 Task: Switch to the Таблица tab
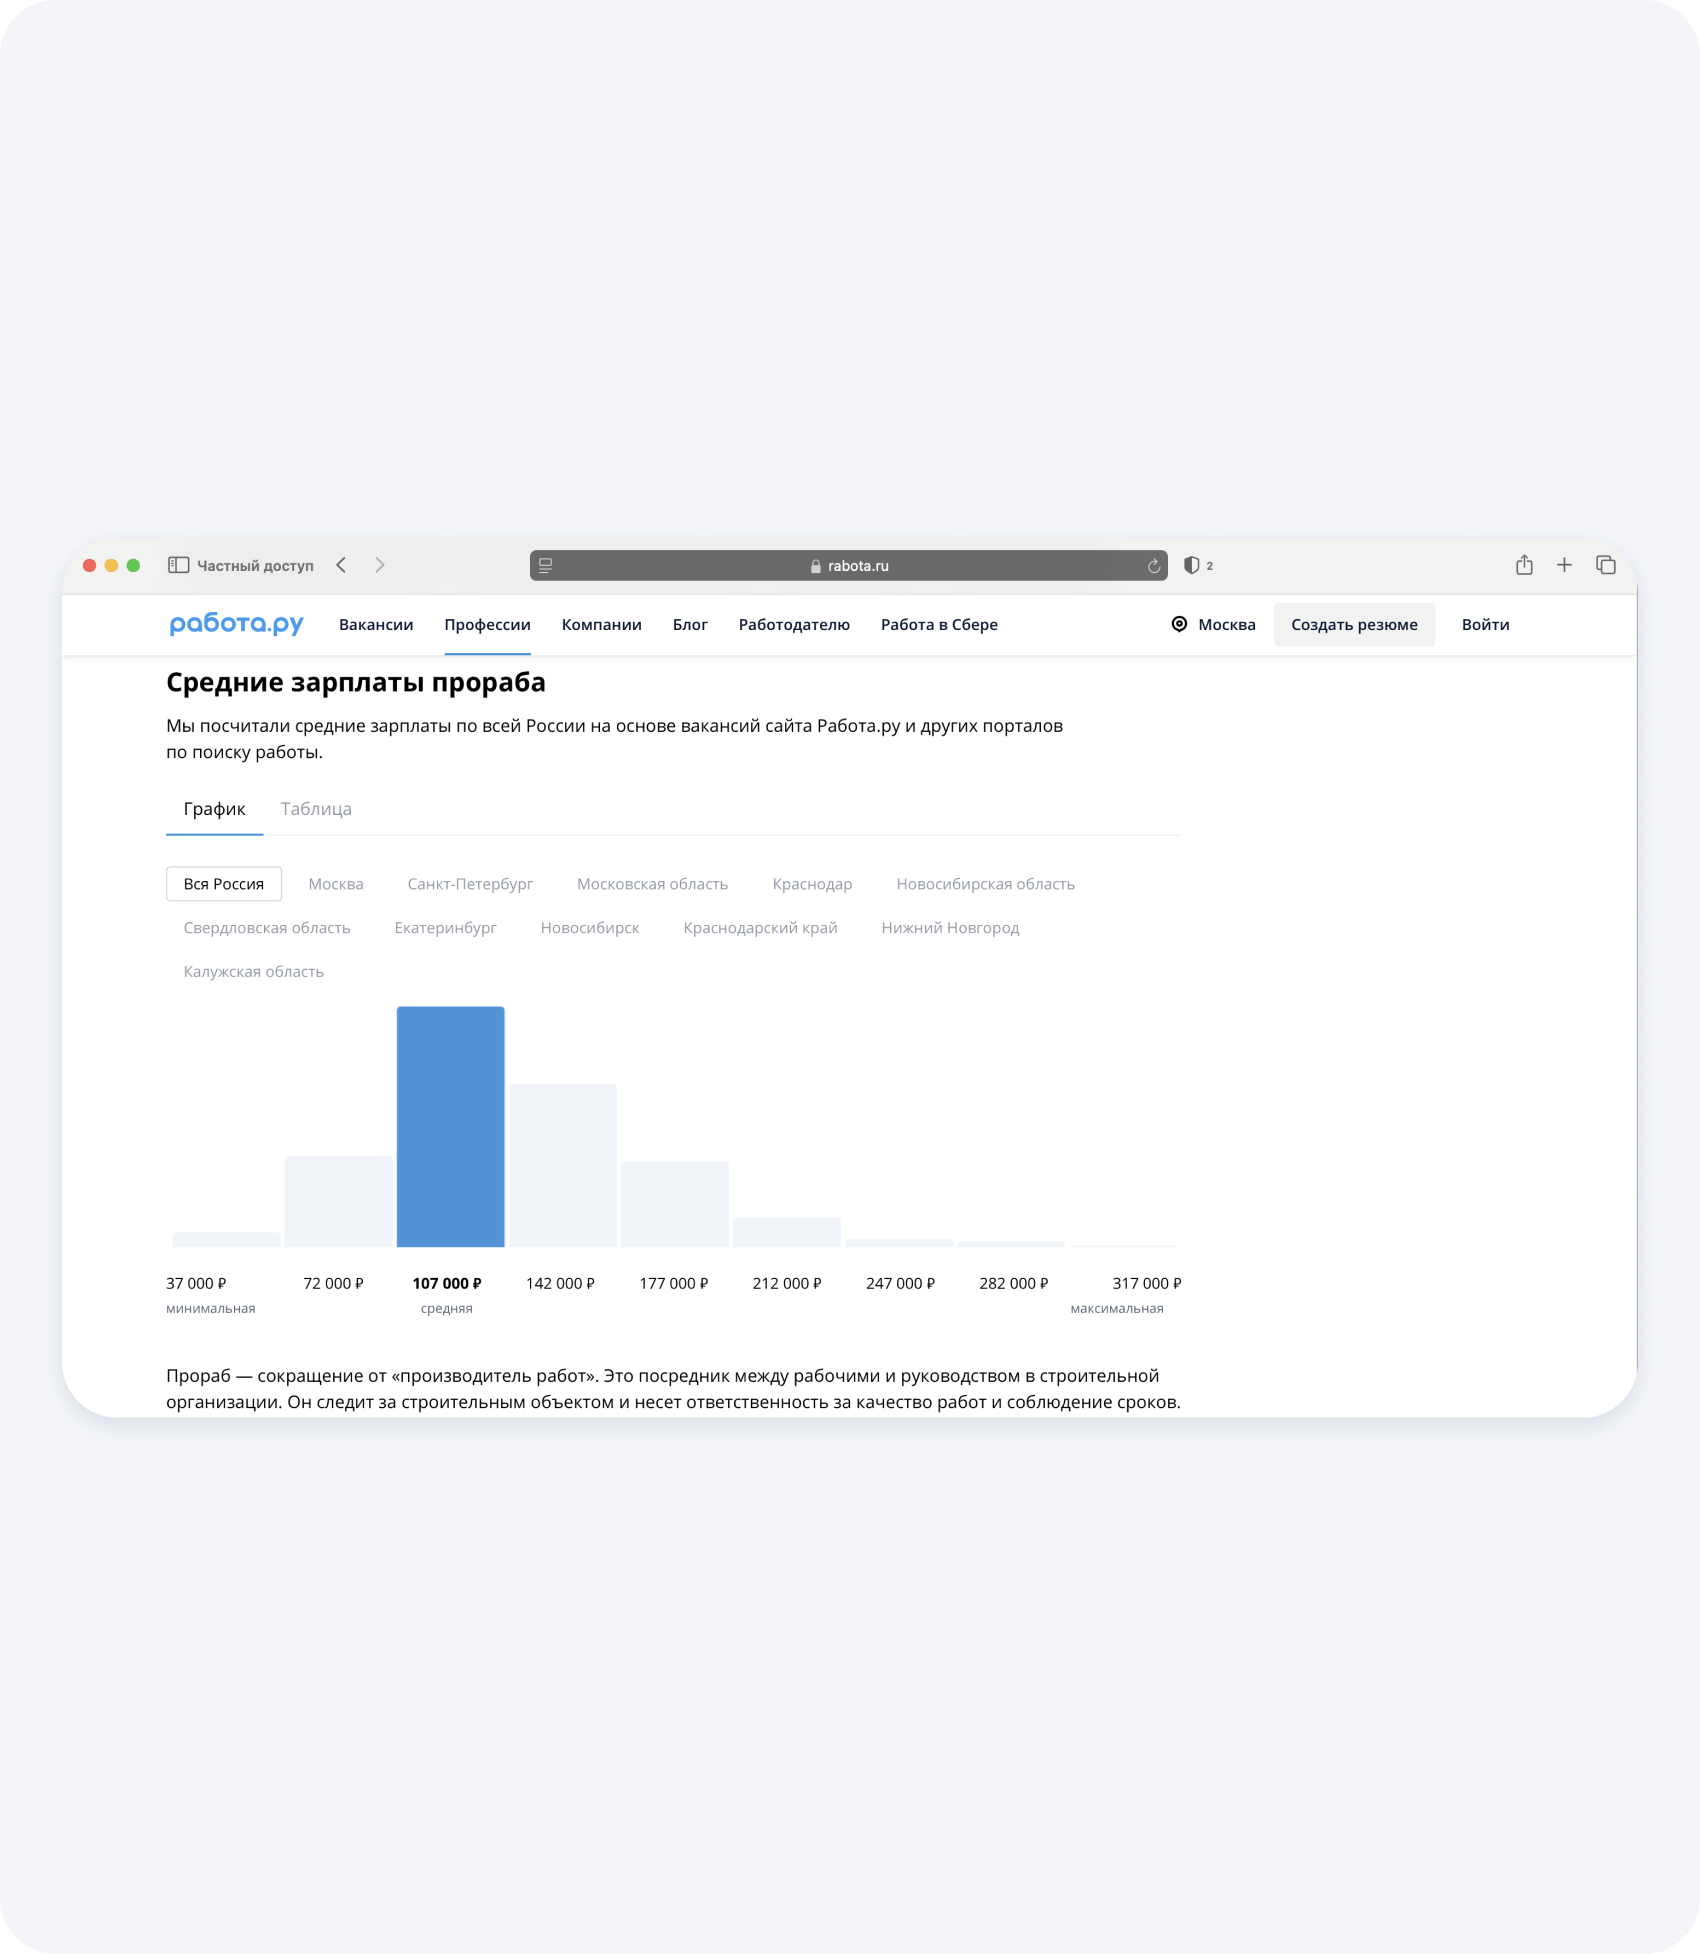pyautogui.click(x=316, y=809)
